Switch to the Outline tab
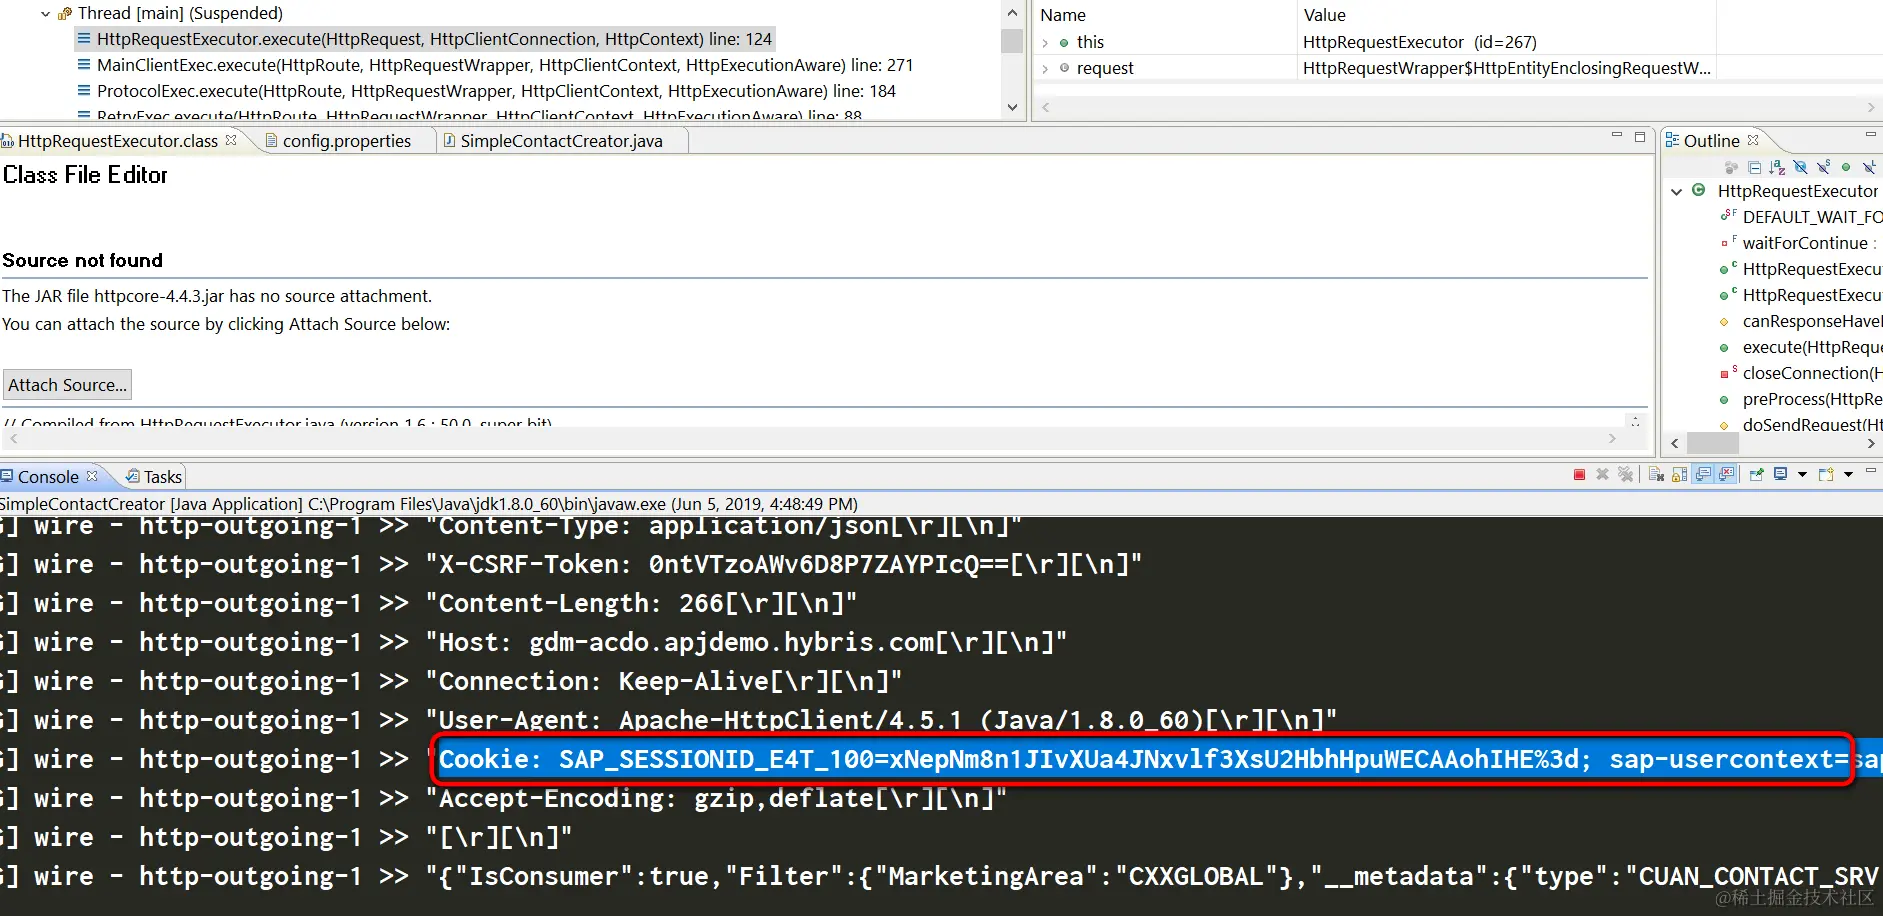Image resolution: width=1883 pixels, height=916 pixels. point(1711,141)
